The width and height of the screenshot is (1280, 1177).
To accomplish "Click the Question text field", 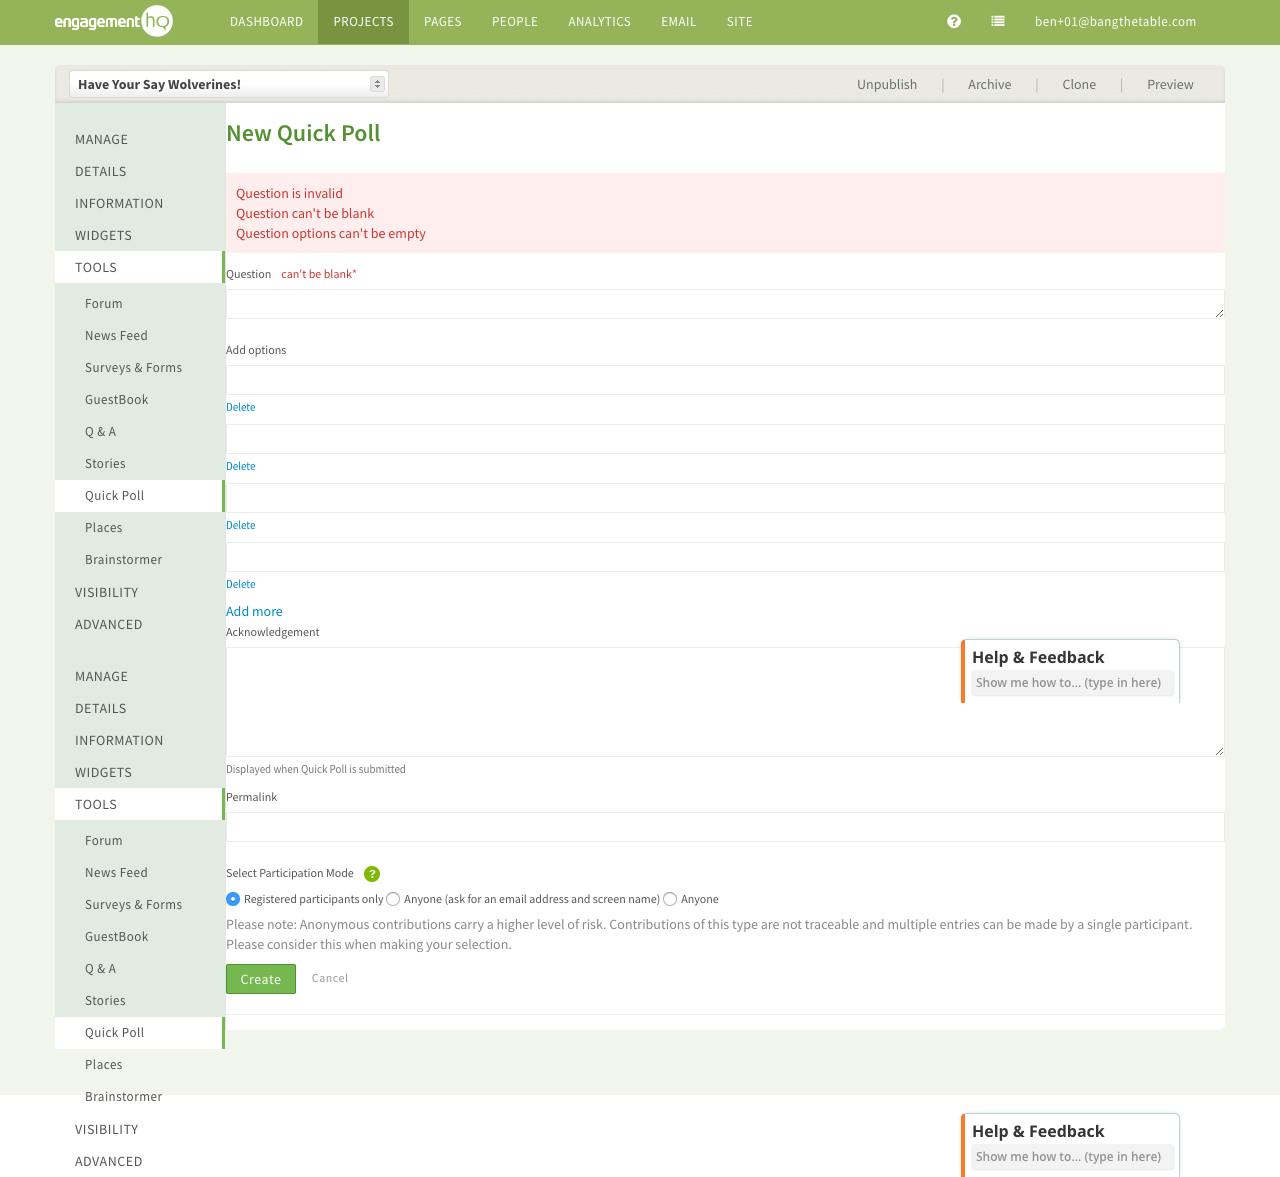I will (x=724, y=304).
